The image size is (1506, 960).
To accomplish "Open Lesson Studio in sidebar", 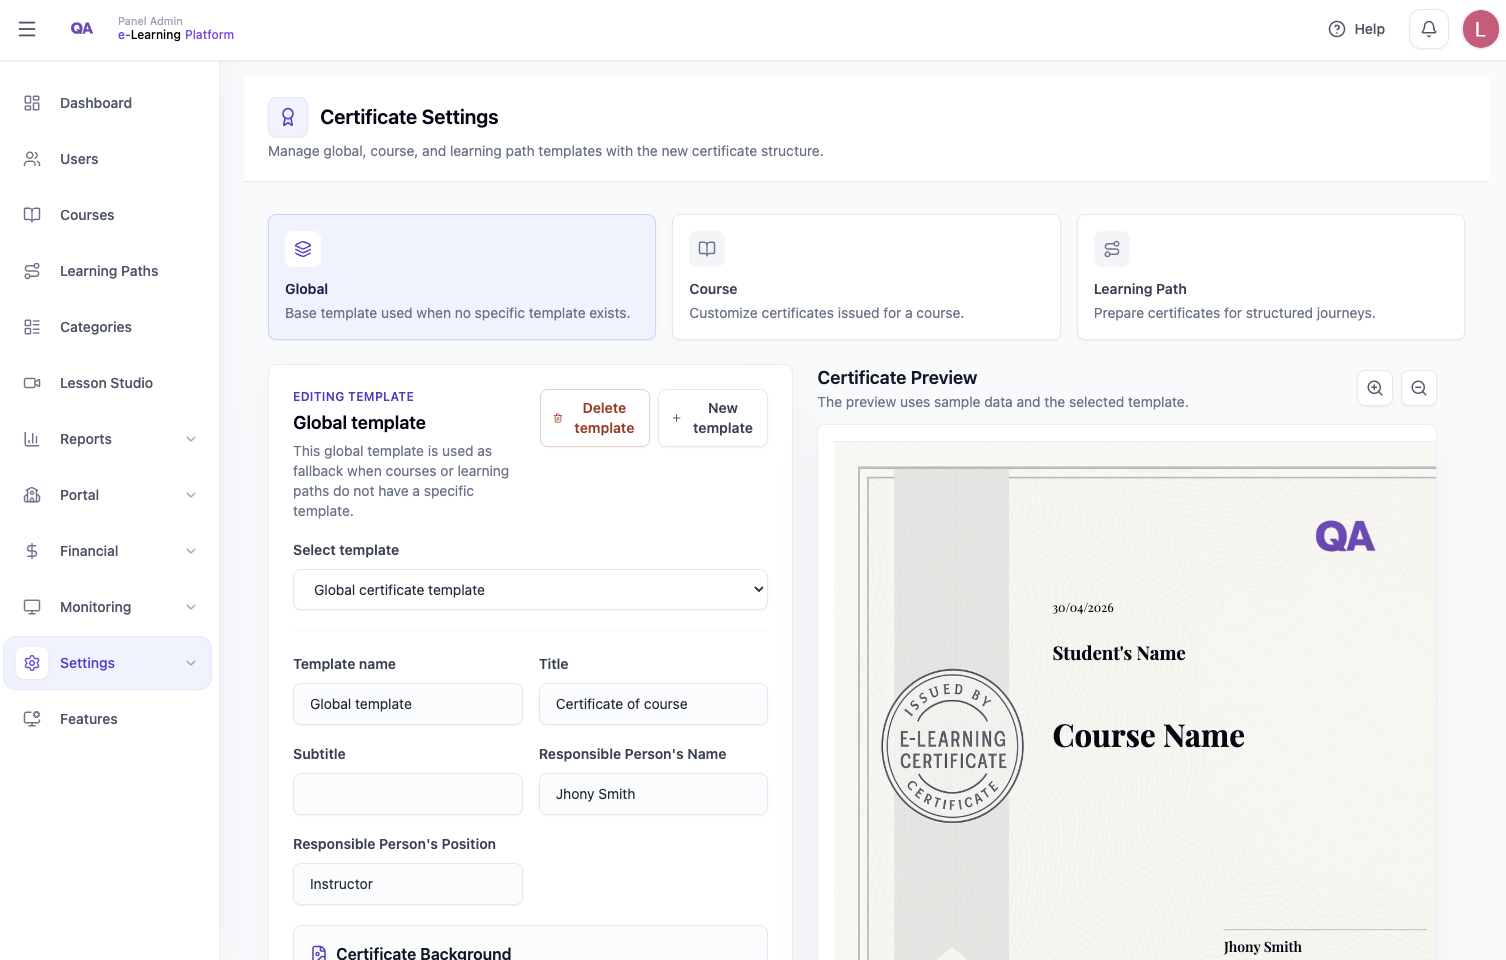I will [x=108, y=383].
